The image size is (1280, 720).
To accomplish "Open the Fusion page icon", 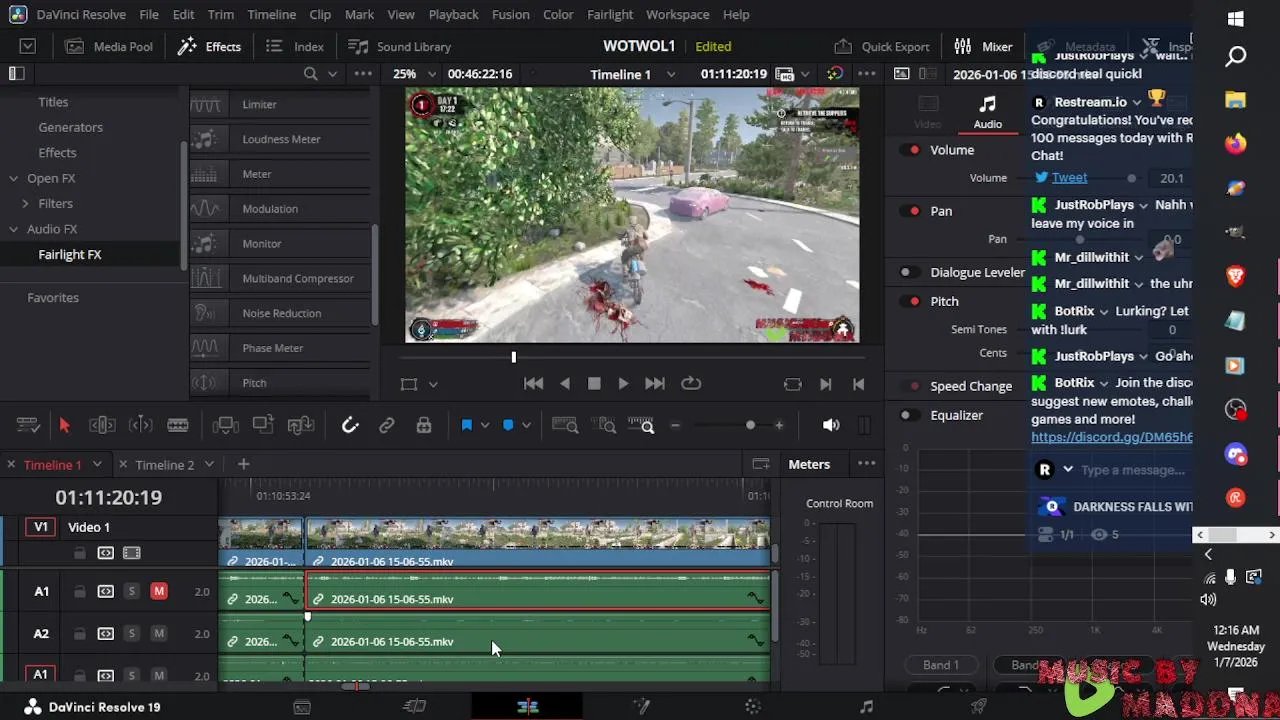I will coord(641,707).
